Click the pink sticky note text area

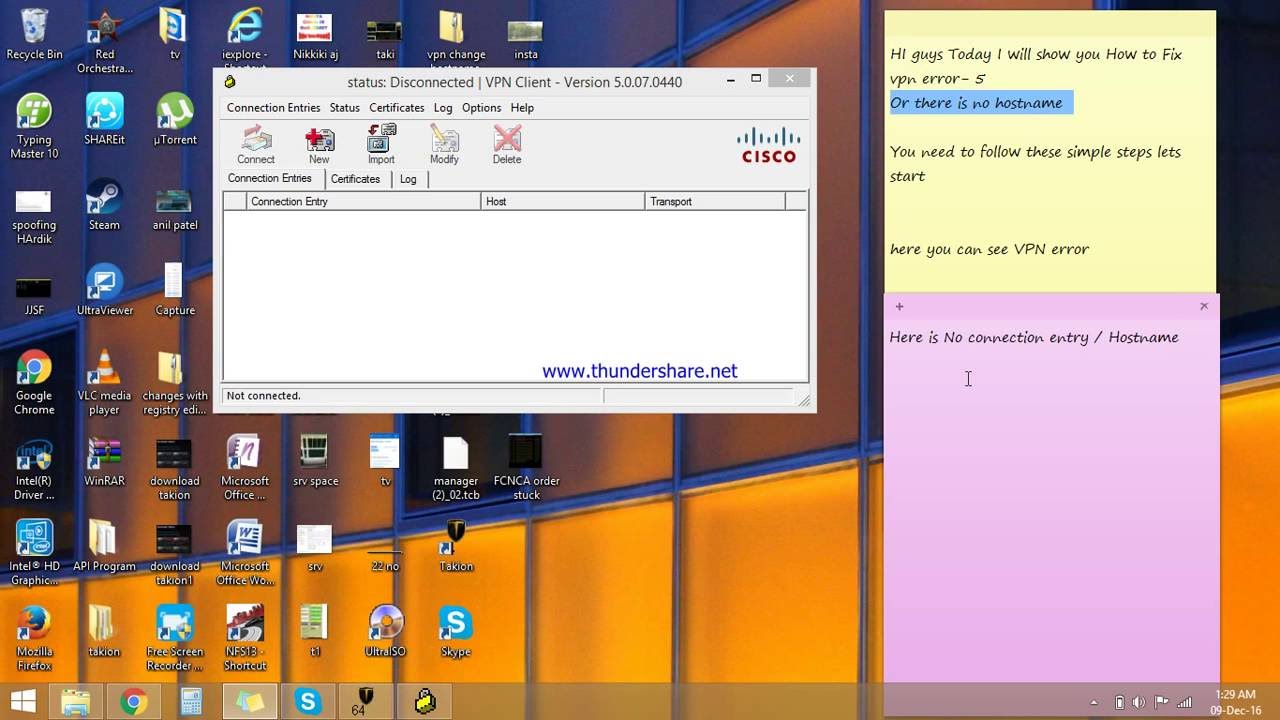click(x=1050, y=500)
